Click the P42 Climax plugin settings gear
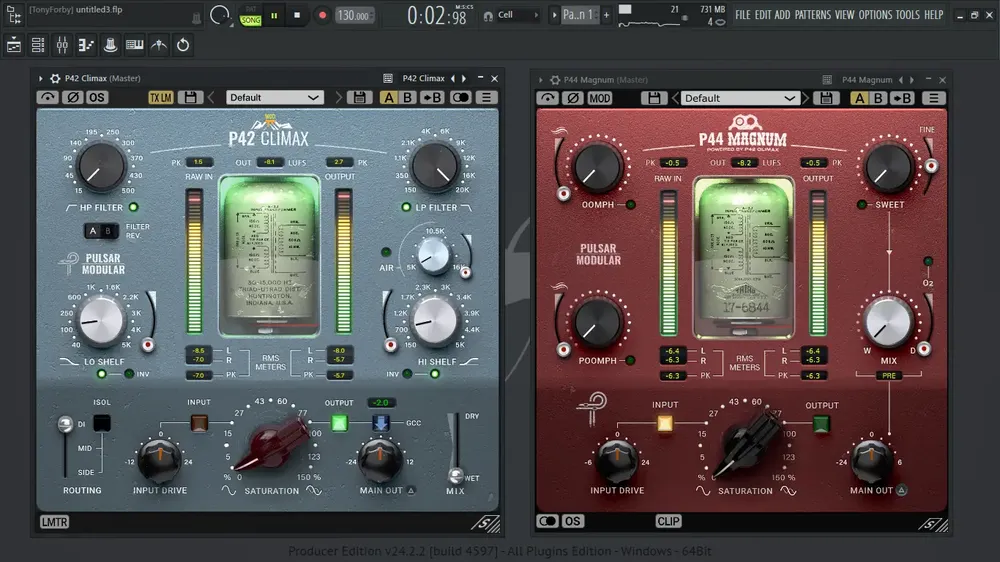Viewport: 1000px width, 562px height. click(55, 78)
